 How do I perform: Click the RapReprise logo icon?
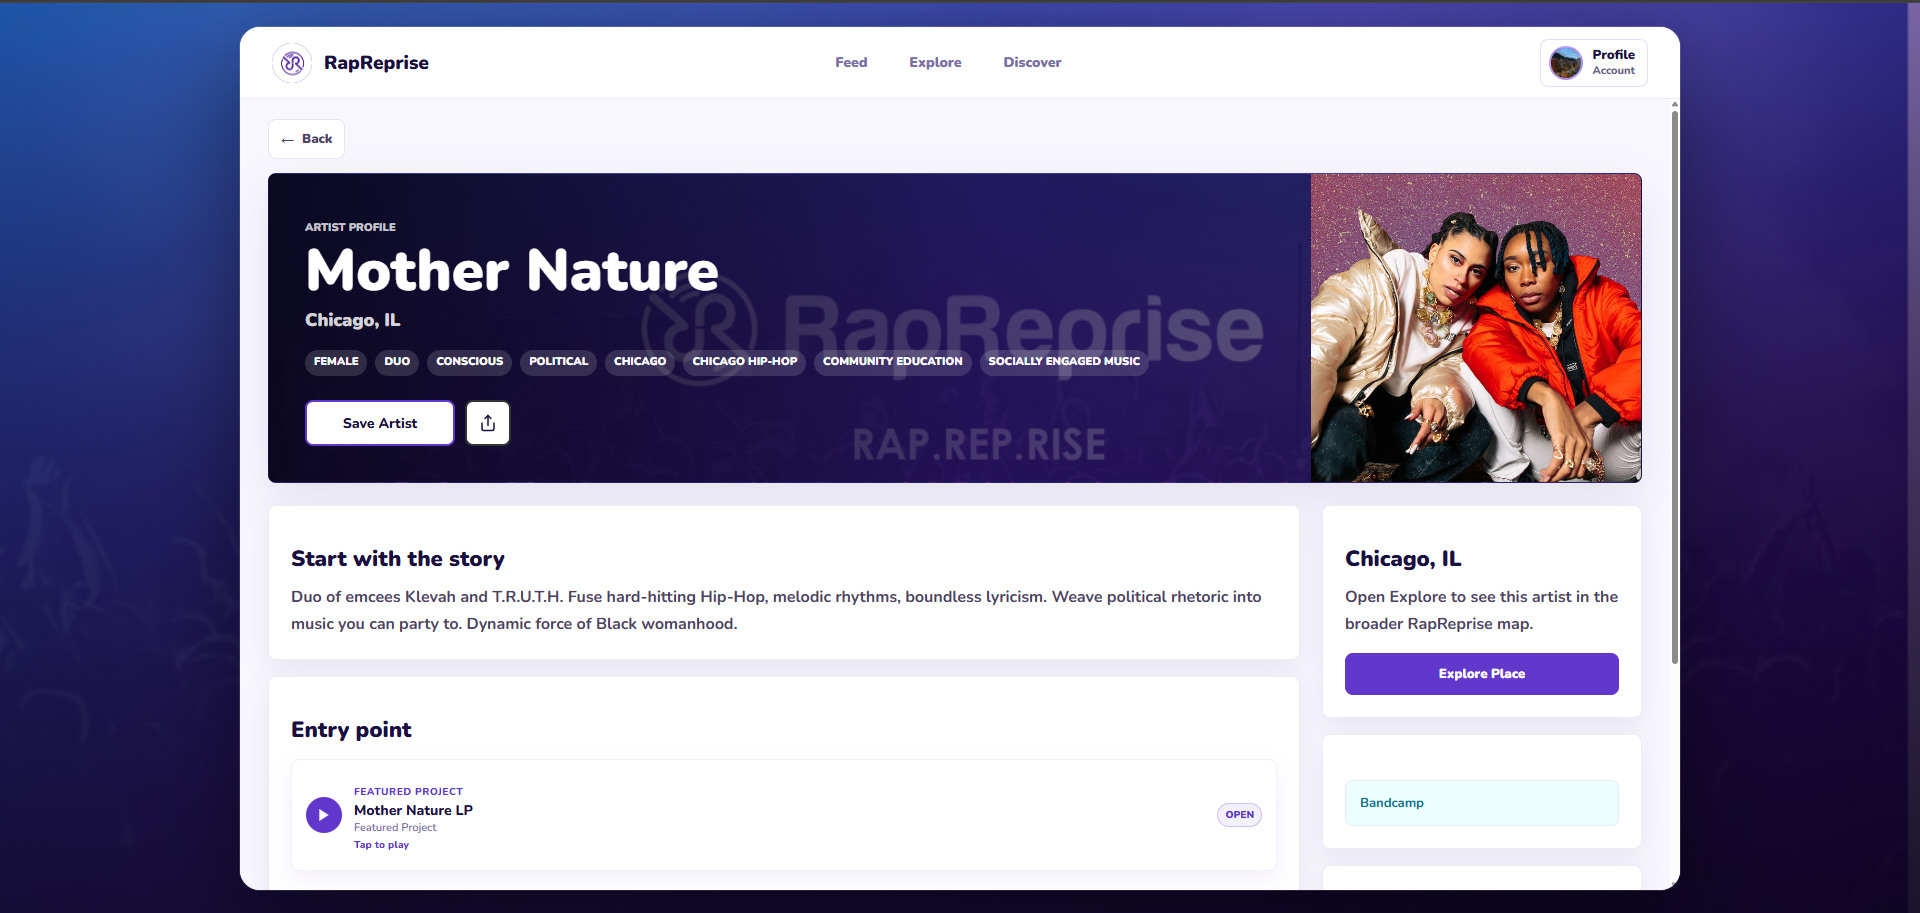[x=292, y=63]
